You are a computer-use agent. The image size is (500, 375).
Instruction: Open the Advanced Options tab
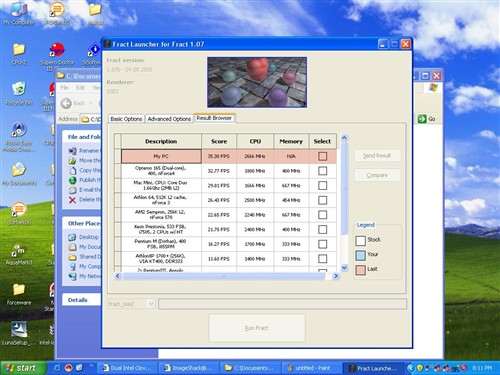click(x=169, y=119)
